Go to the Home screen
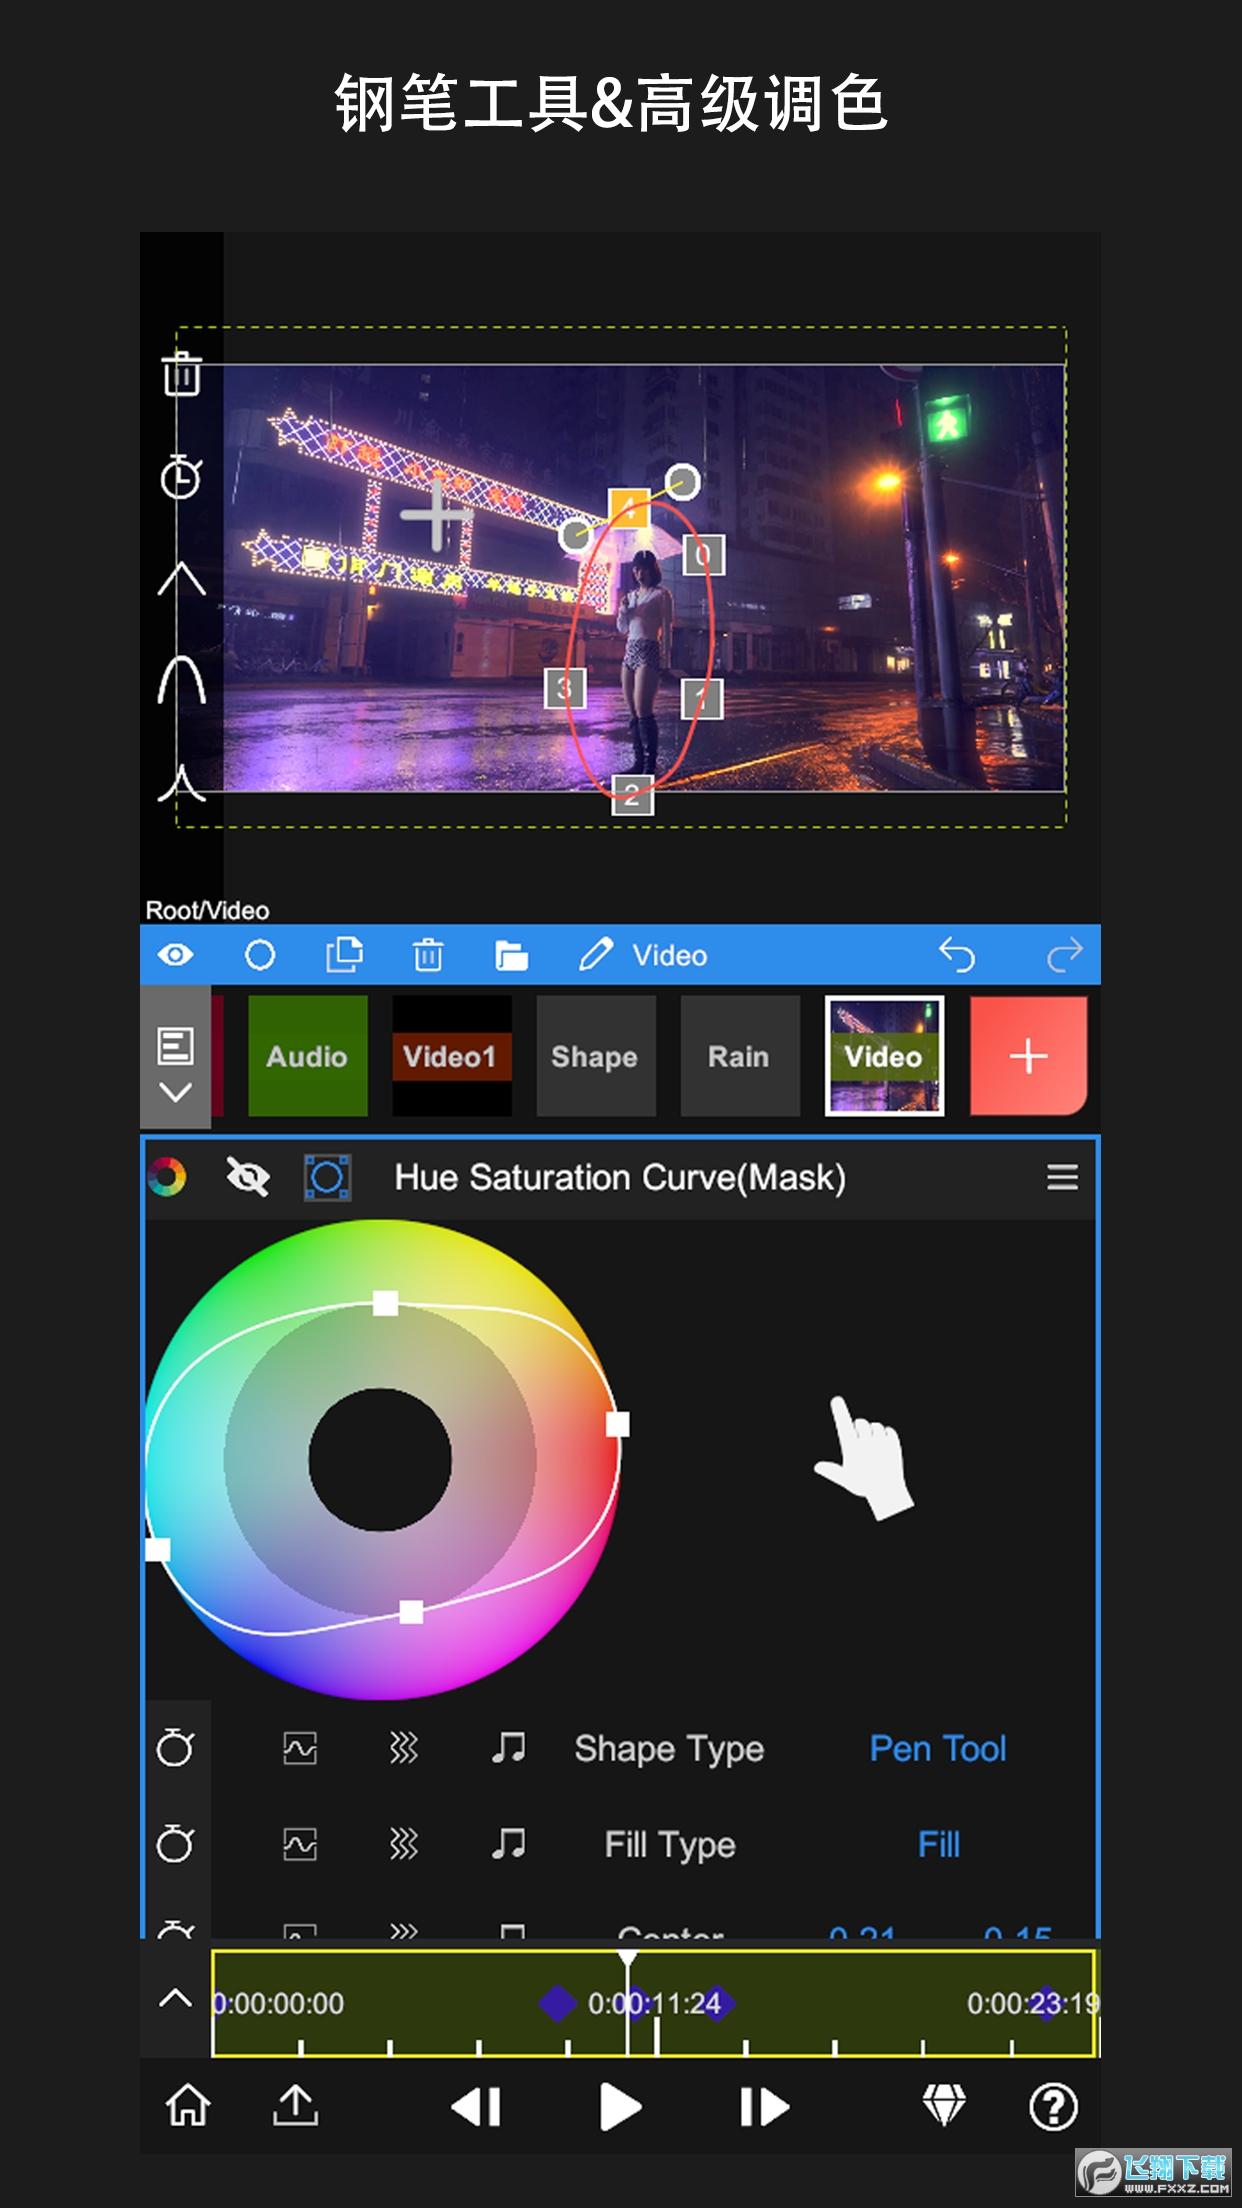This screenshot has height=2208, width=1242. pos(188,2105)
